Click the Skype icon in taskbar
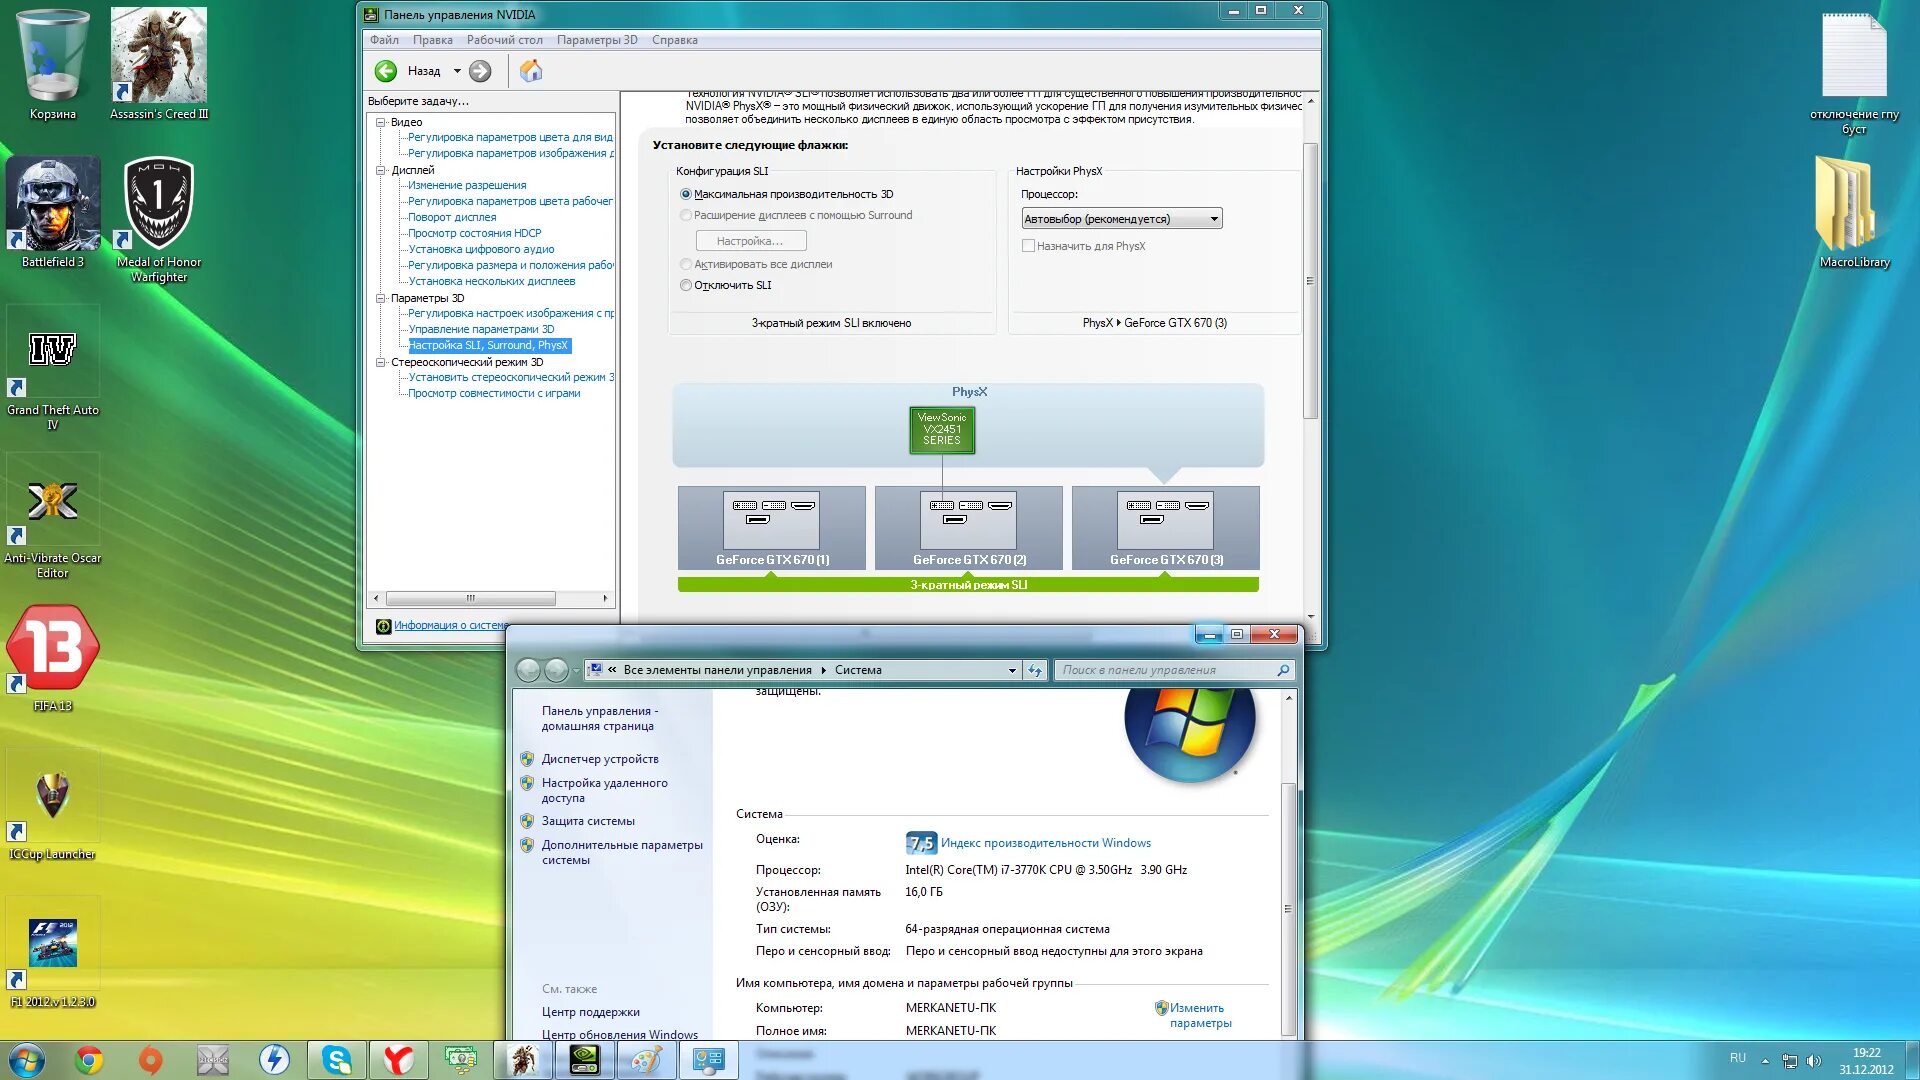 click(x=337, y=1059)
